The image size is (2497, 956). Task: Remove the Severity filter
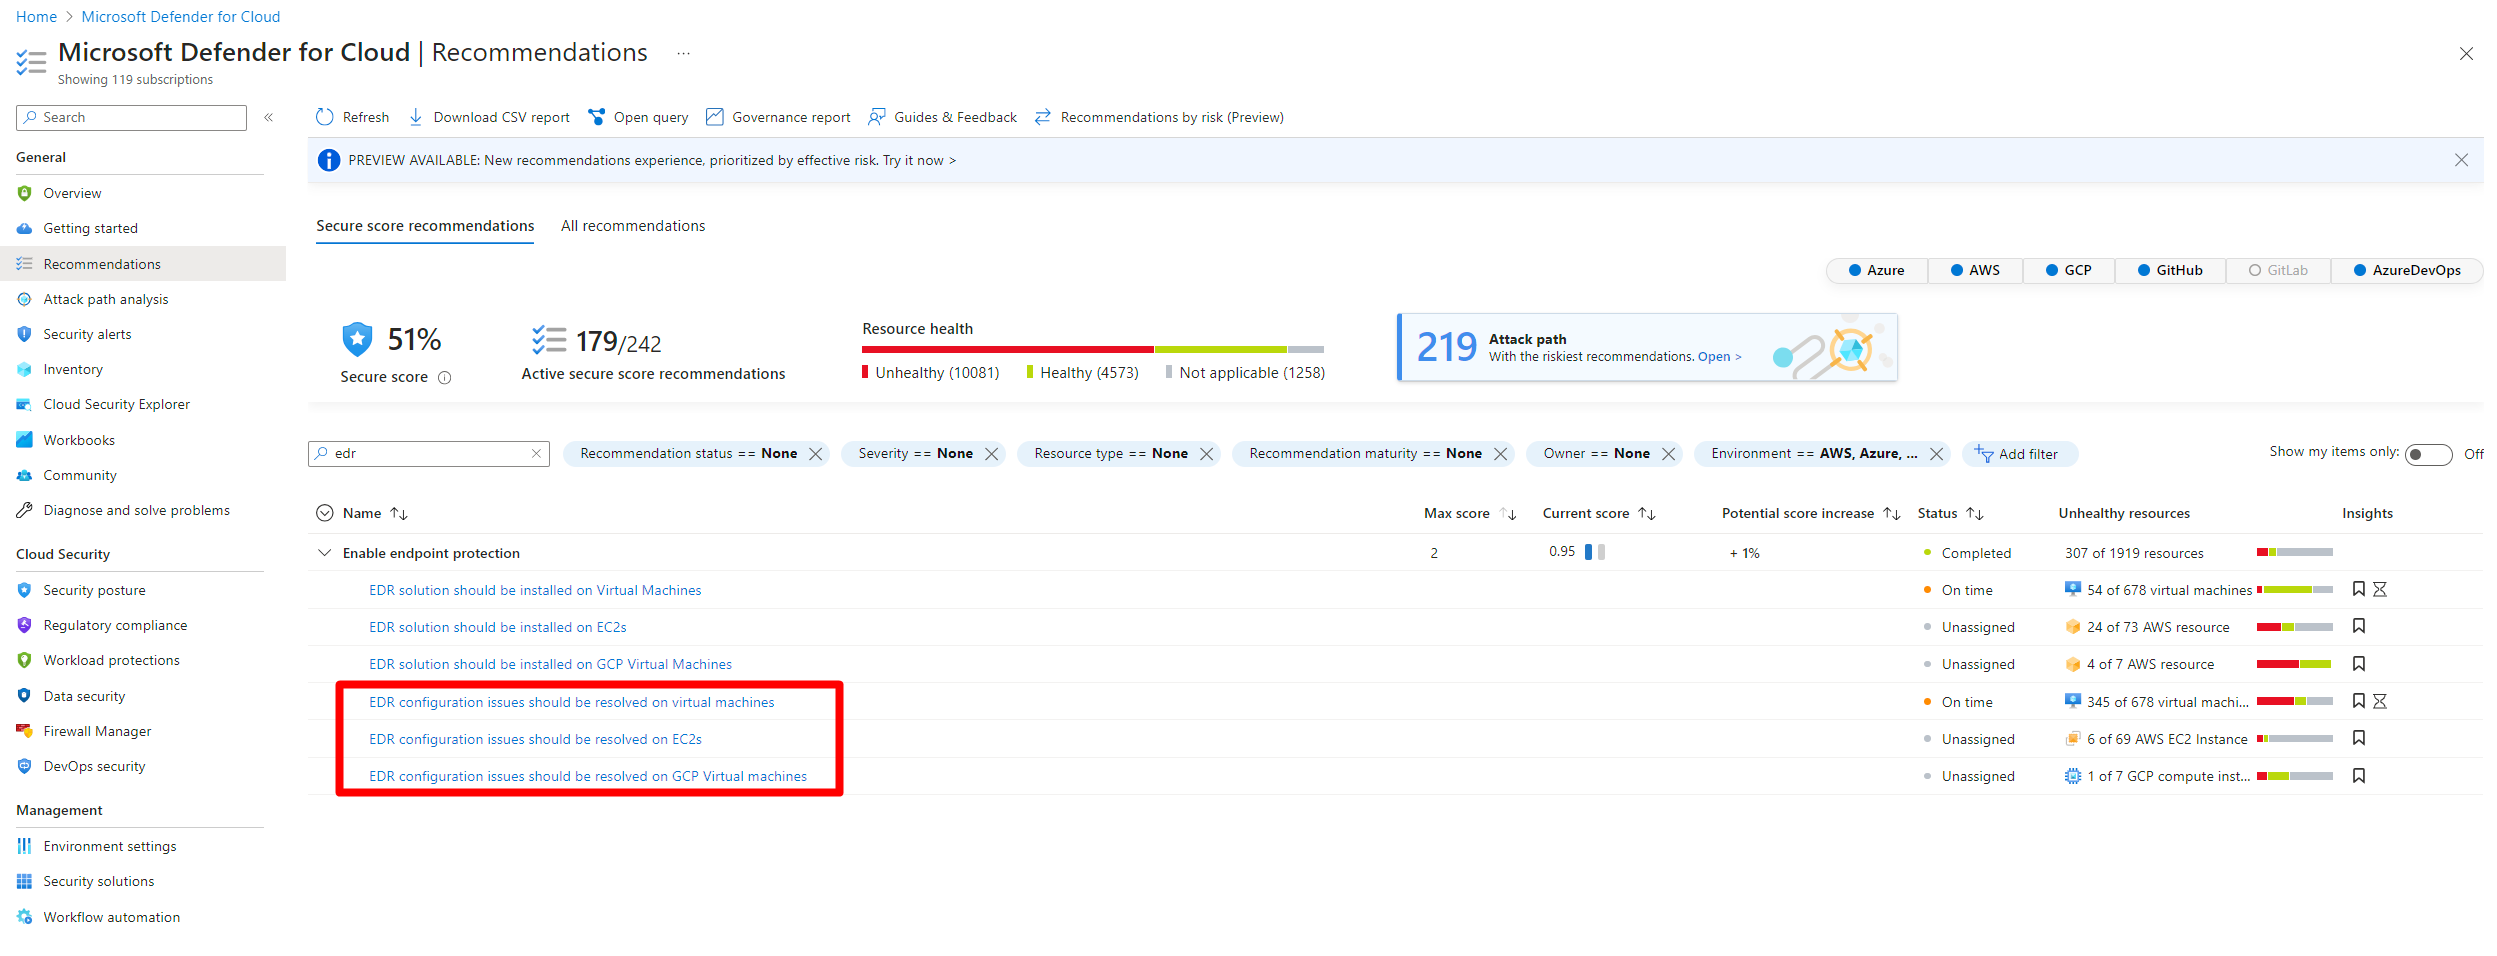pos(992,454)
